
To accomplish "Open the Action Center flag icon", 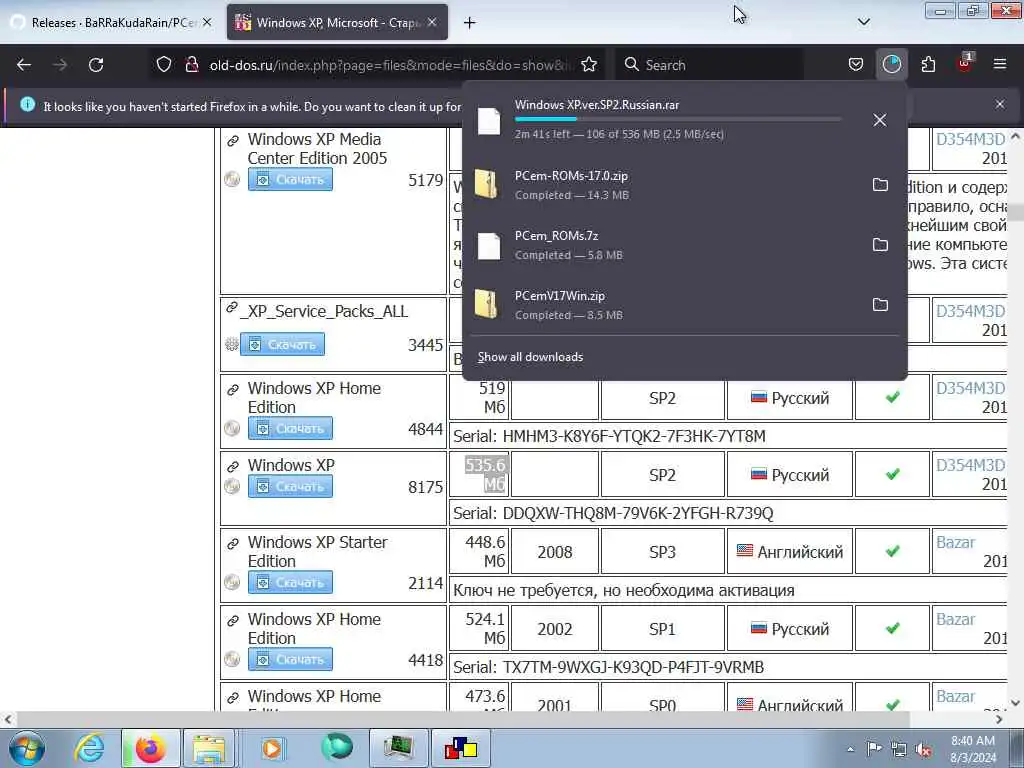I will pos(874,749).
